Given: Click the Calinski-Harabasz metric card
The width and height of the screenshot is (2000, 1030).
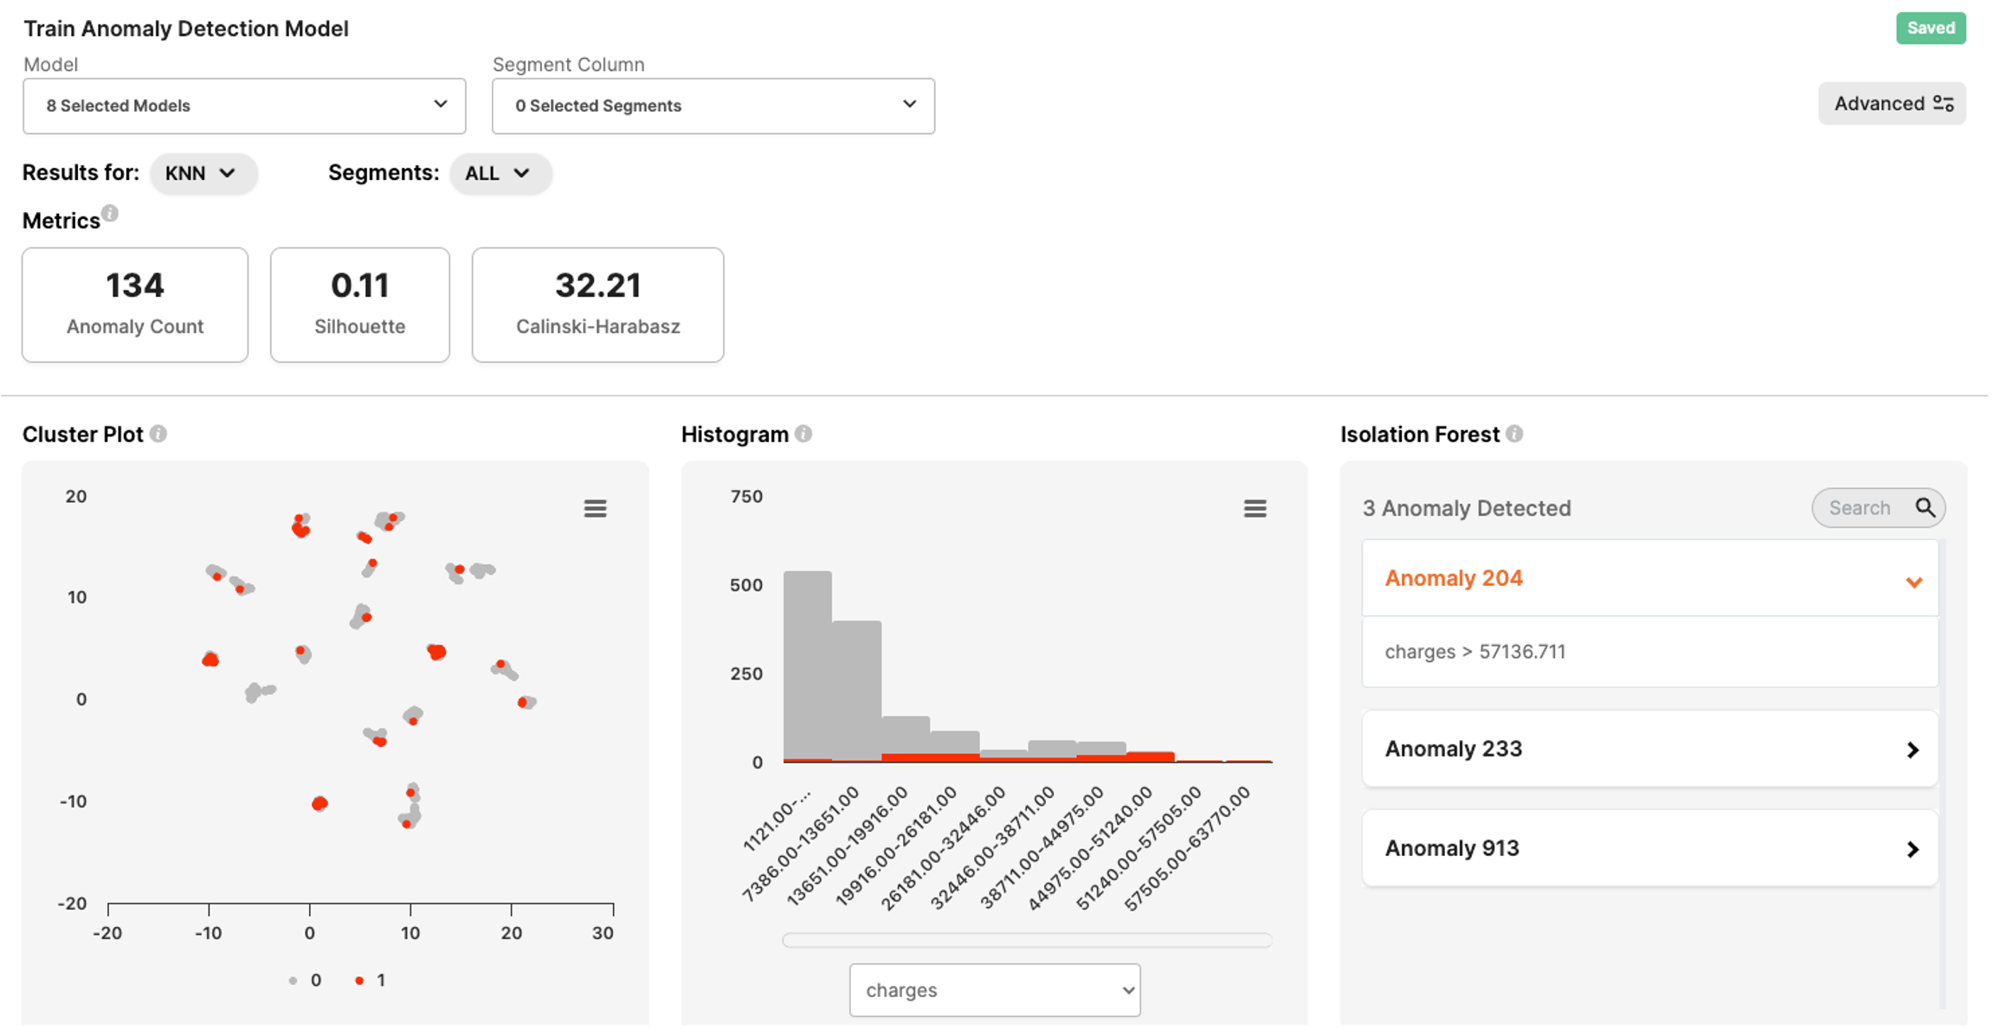Looking at the screenshot, I should [x=598, y=305].
